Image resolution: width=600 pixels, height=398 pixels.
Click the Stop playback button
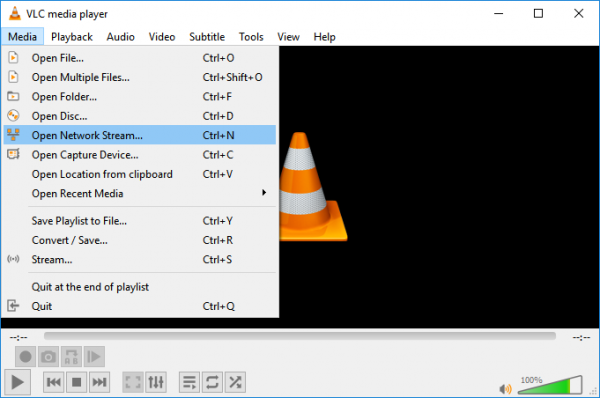77,382
